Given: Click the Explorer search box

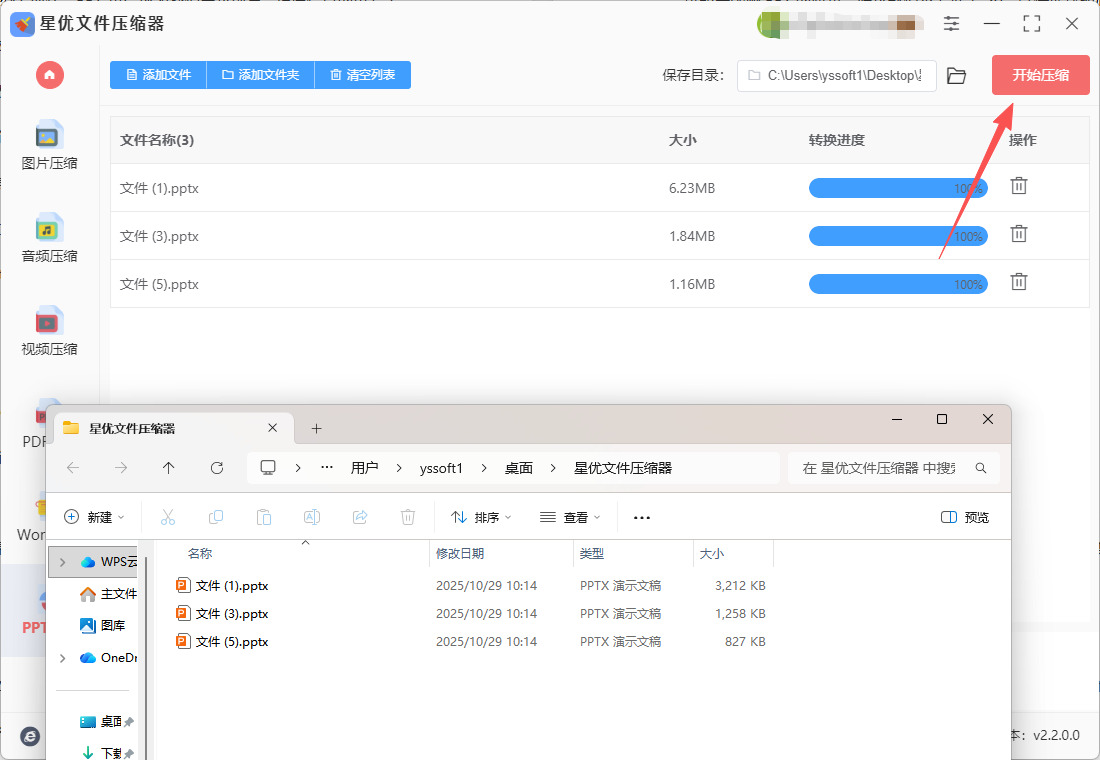Looking at the screenshot, I should click(x=885, y=468).
